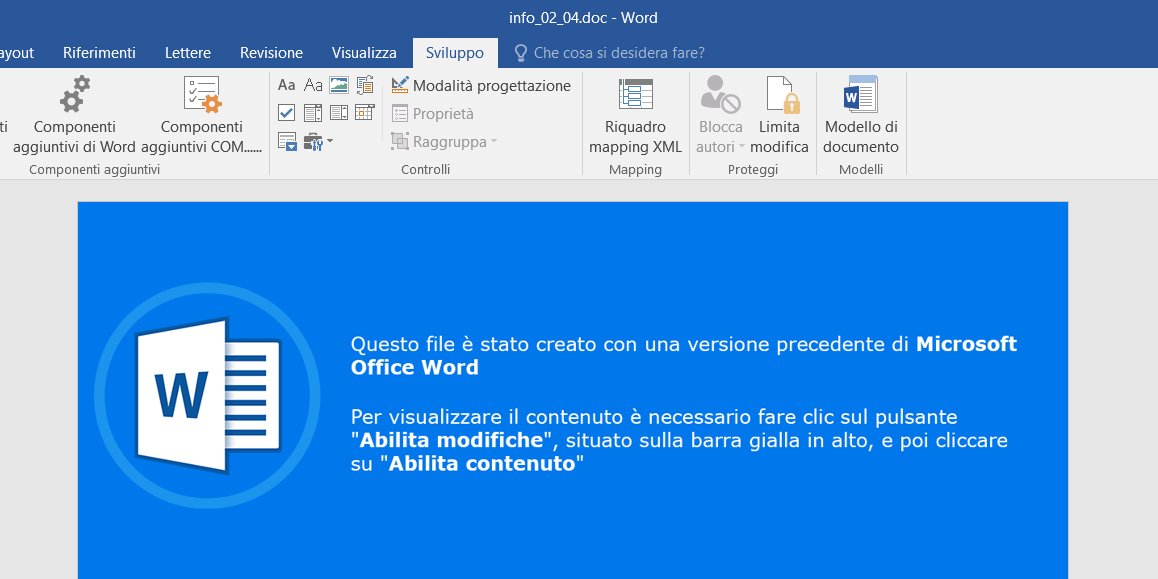Insert date picker content control
The image size is (1158, 579).
click(x=365, y=112)
